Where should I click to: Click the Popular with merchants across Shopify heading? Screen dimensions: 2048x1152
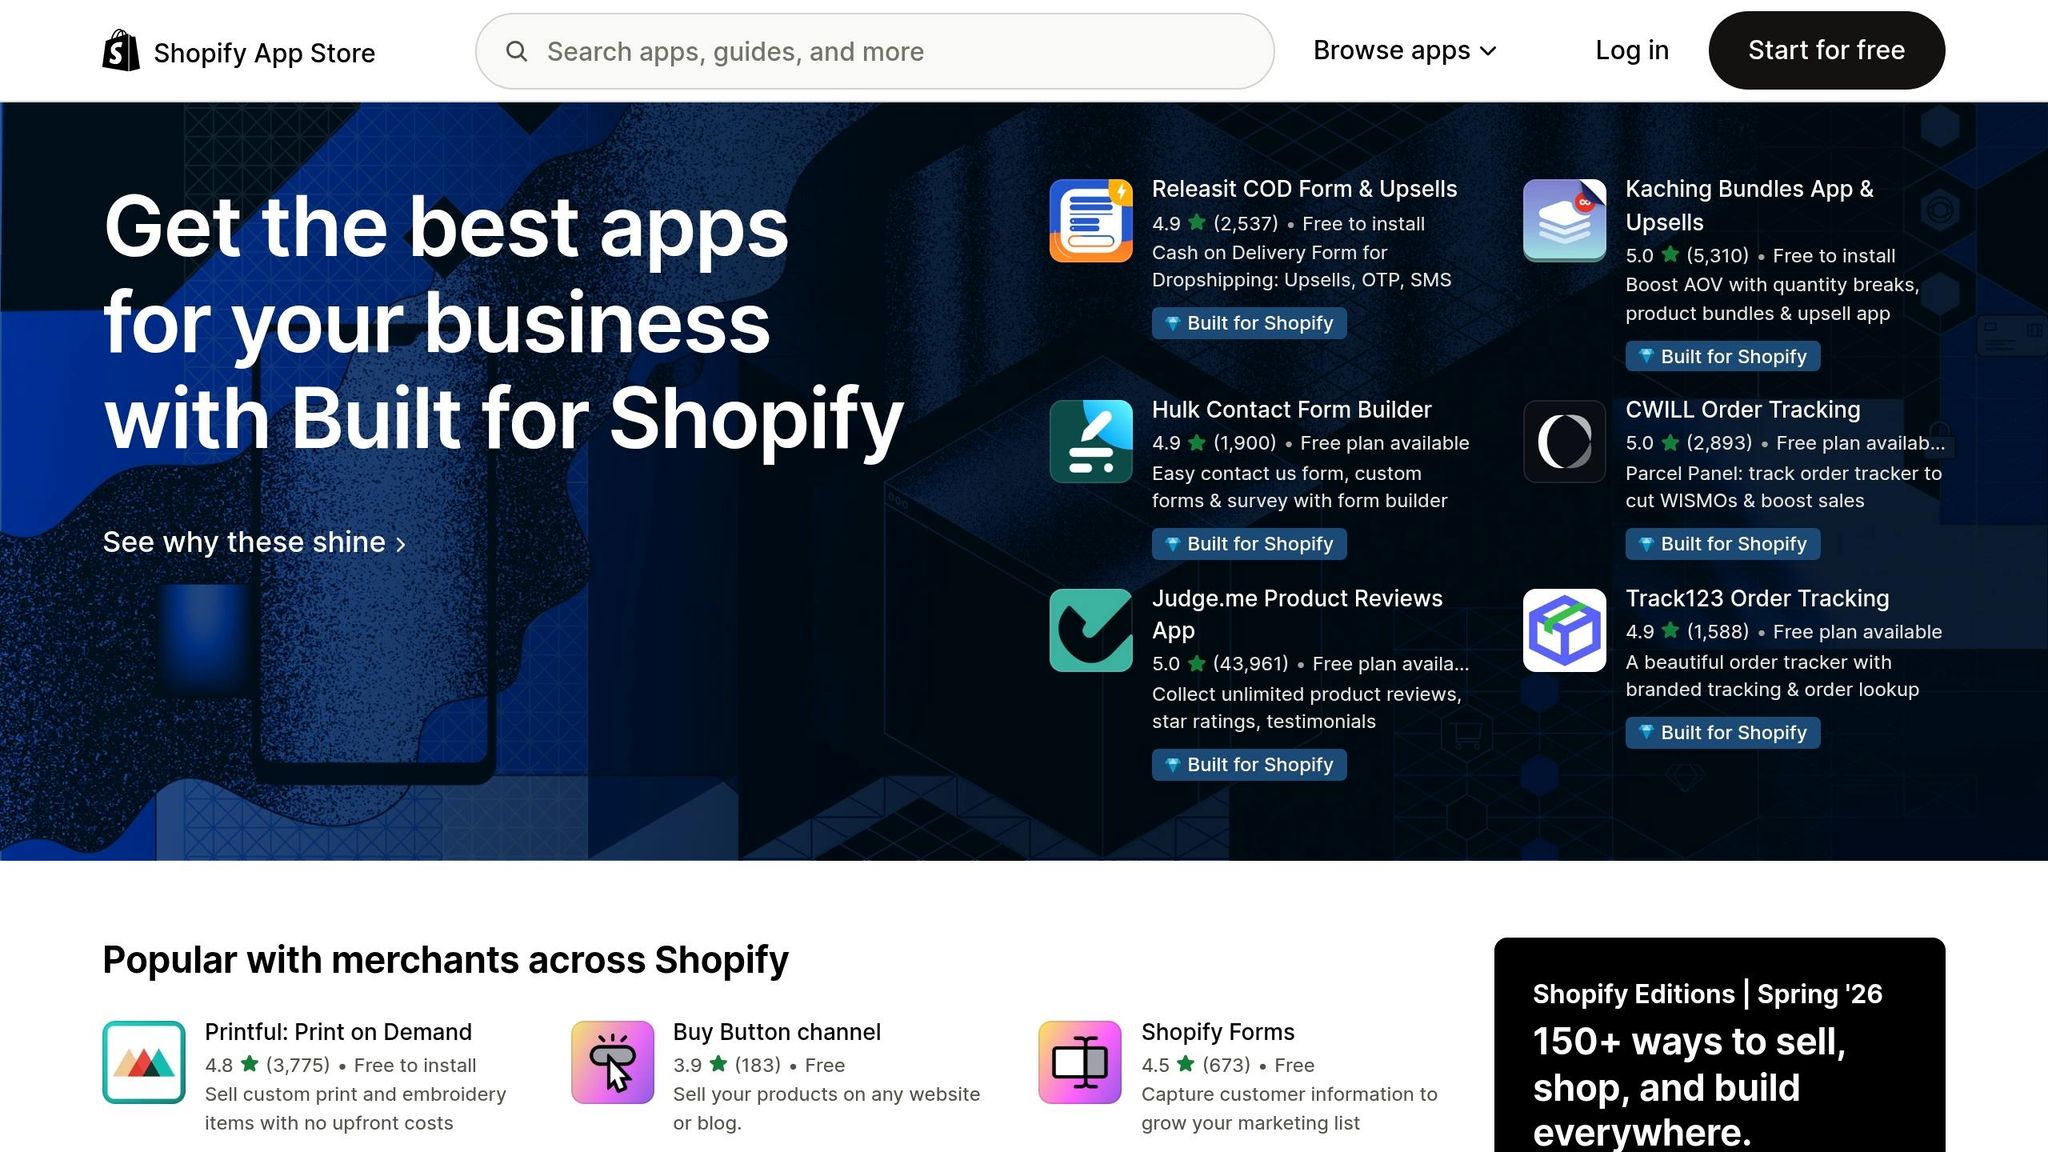445,960
